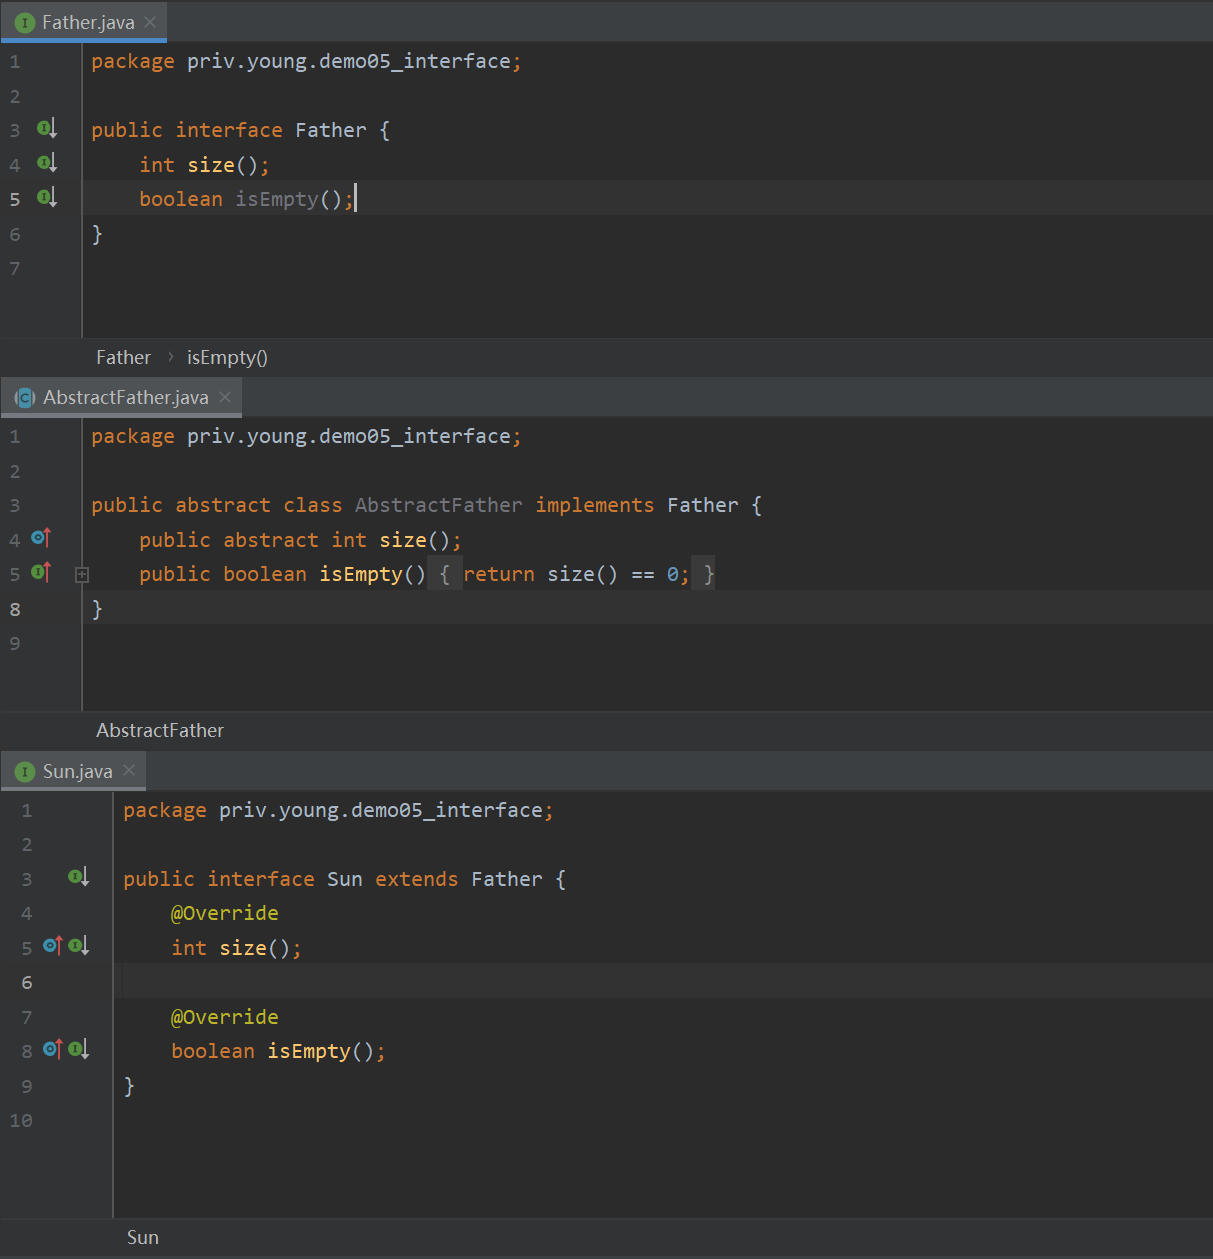Click implements gutter icon beside isEmpty() in AbstractFather

tap(41, 572)
